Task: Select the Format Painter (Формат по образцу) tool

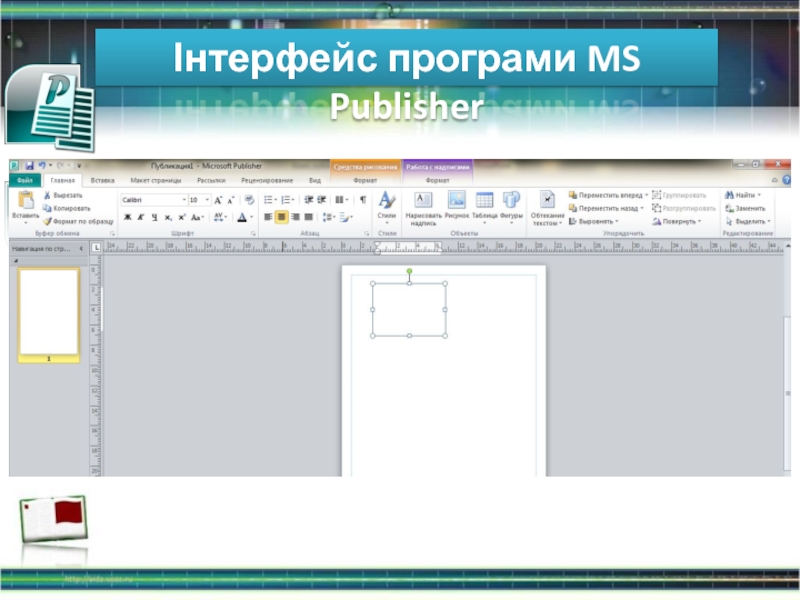Action: pos(47,221)
